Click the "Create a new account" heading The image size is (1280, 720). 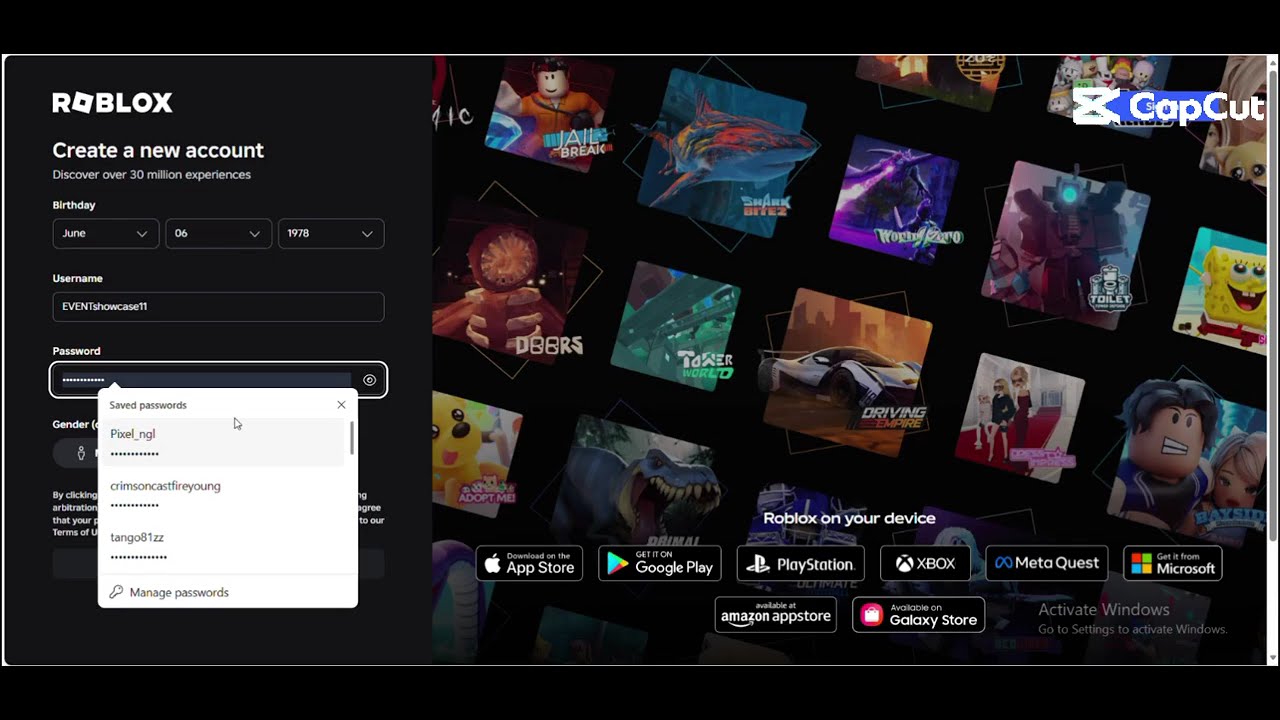click(158, 150)
